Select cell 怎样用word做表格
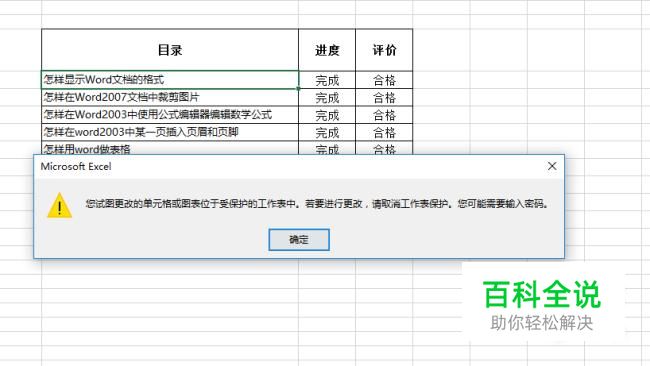The width and height of the screenshot is (650, 366). pyautogui.click(x=170, y=148)
